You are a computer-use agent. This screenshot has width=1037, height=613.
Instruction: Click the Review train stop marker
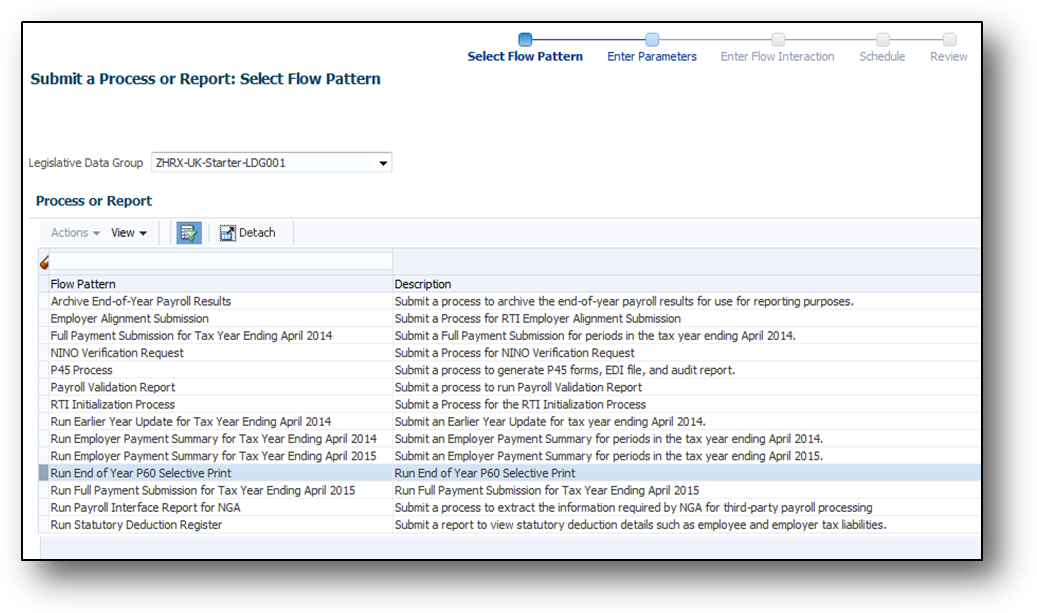tap(950, 40)
